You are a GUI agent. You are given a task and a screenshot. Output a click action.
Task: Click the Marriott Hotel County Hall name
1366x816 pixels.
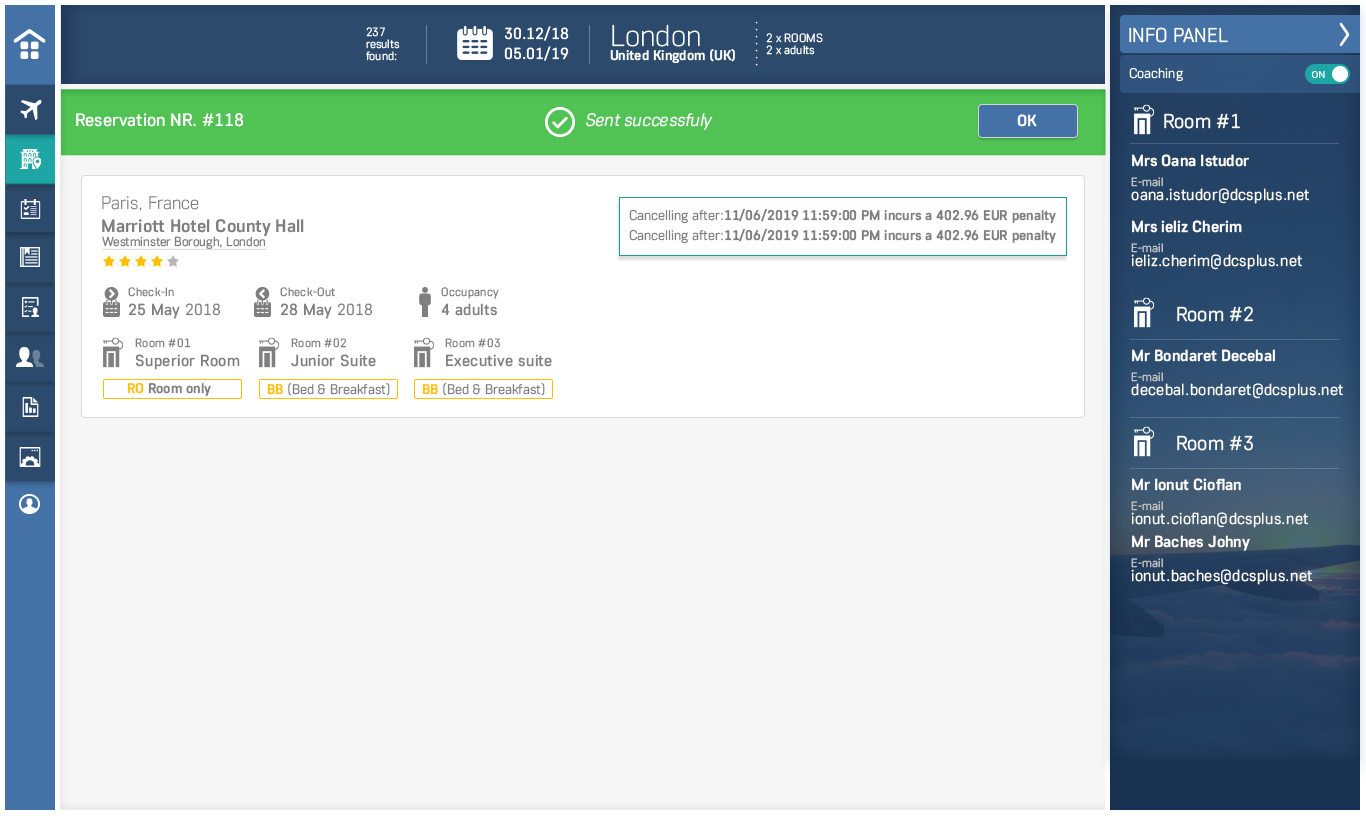pos(203,226)
